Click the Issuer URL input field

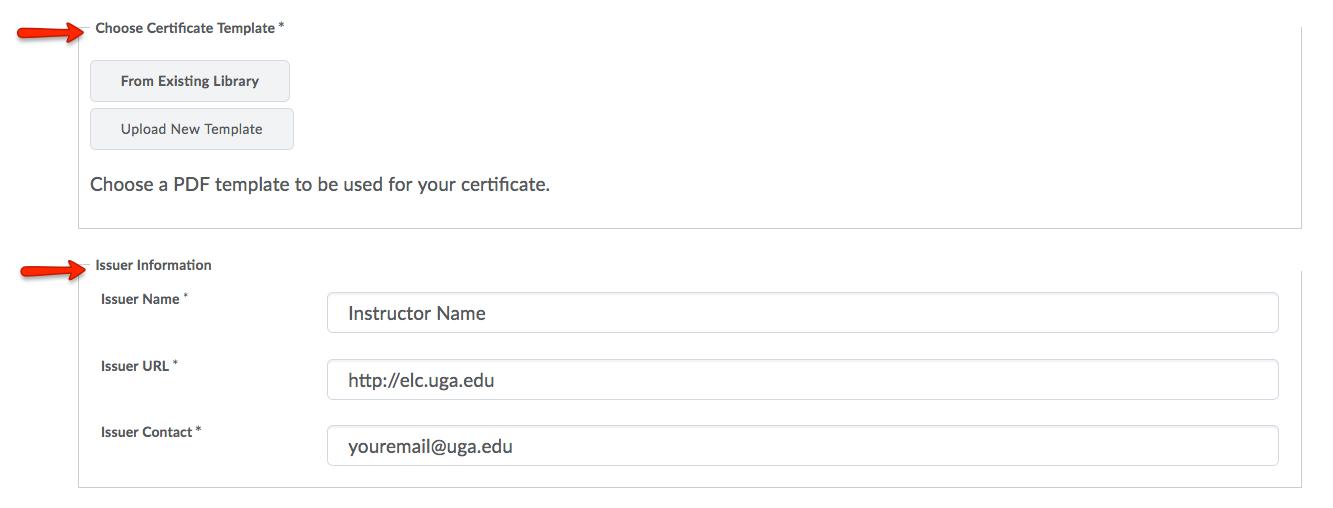[x=802, y=380]
